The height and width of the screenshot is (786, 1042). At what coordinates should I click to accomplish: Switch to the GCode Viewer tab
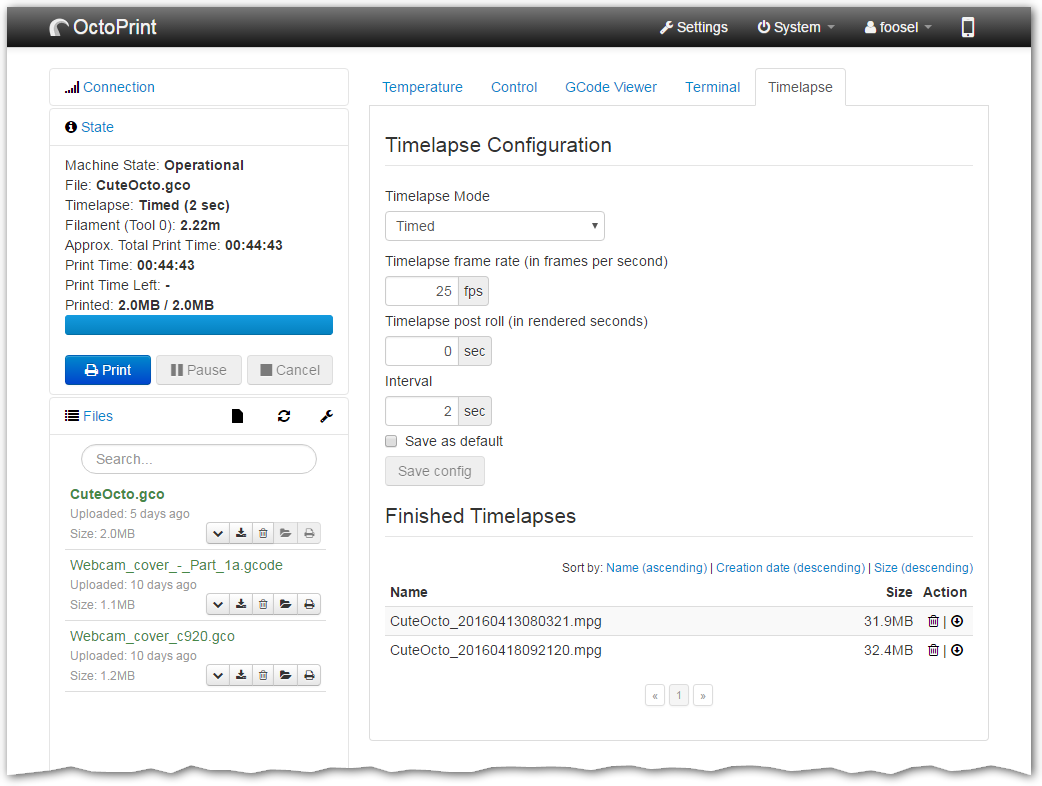pyautogui.click(x=611, y=87)
